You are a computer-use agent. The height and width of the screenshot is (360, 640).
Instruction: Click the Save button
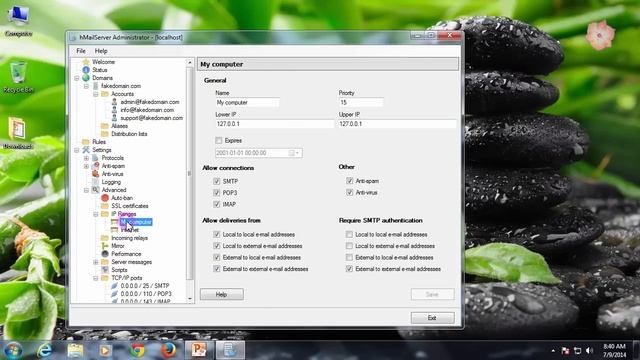tap(432, 294)
